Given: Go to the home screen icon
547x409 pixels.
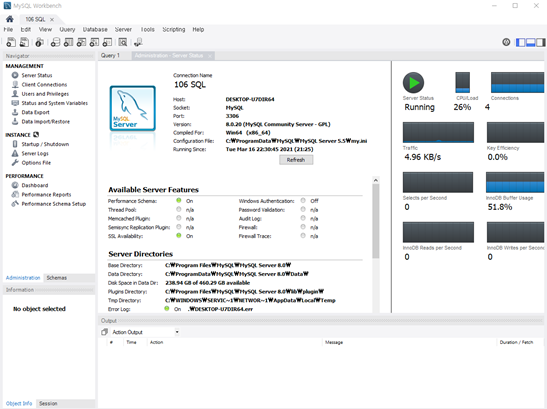Looking at the screenshot, I should [9, 19].
